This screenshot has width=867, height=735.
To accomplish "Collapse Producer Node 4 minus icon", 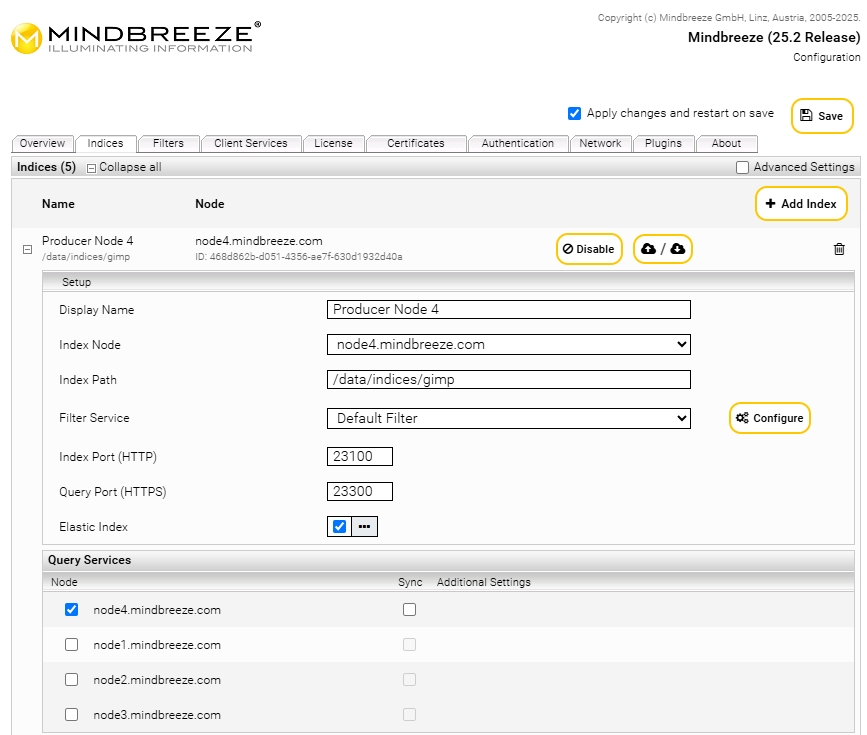I will click(x=27, y=249).
